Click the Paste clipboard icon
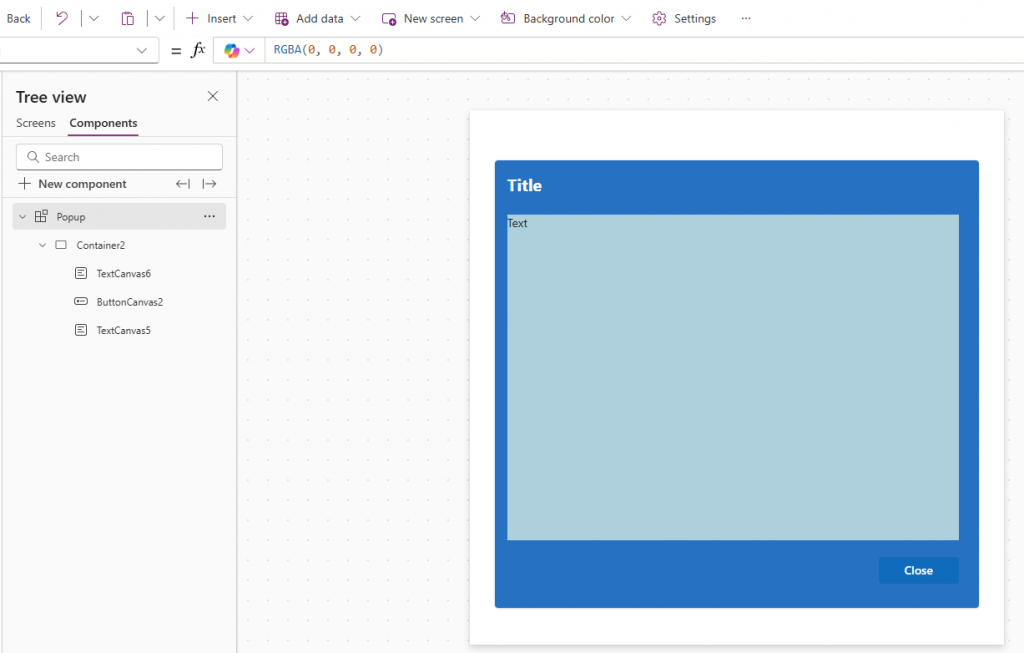The image size is (1024, 653). point(128,18)
